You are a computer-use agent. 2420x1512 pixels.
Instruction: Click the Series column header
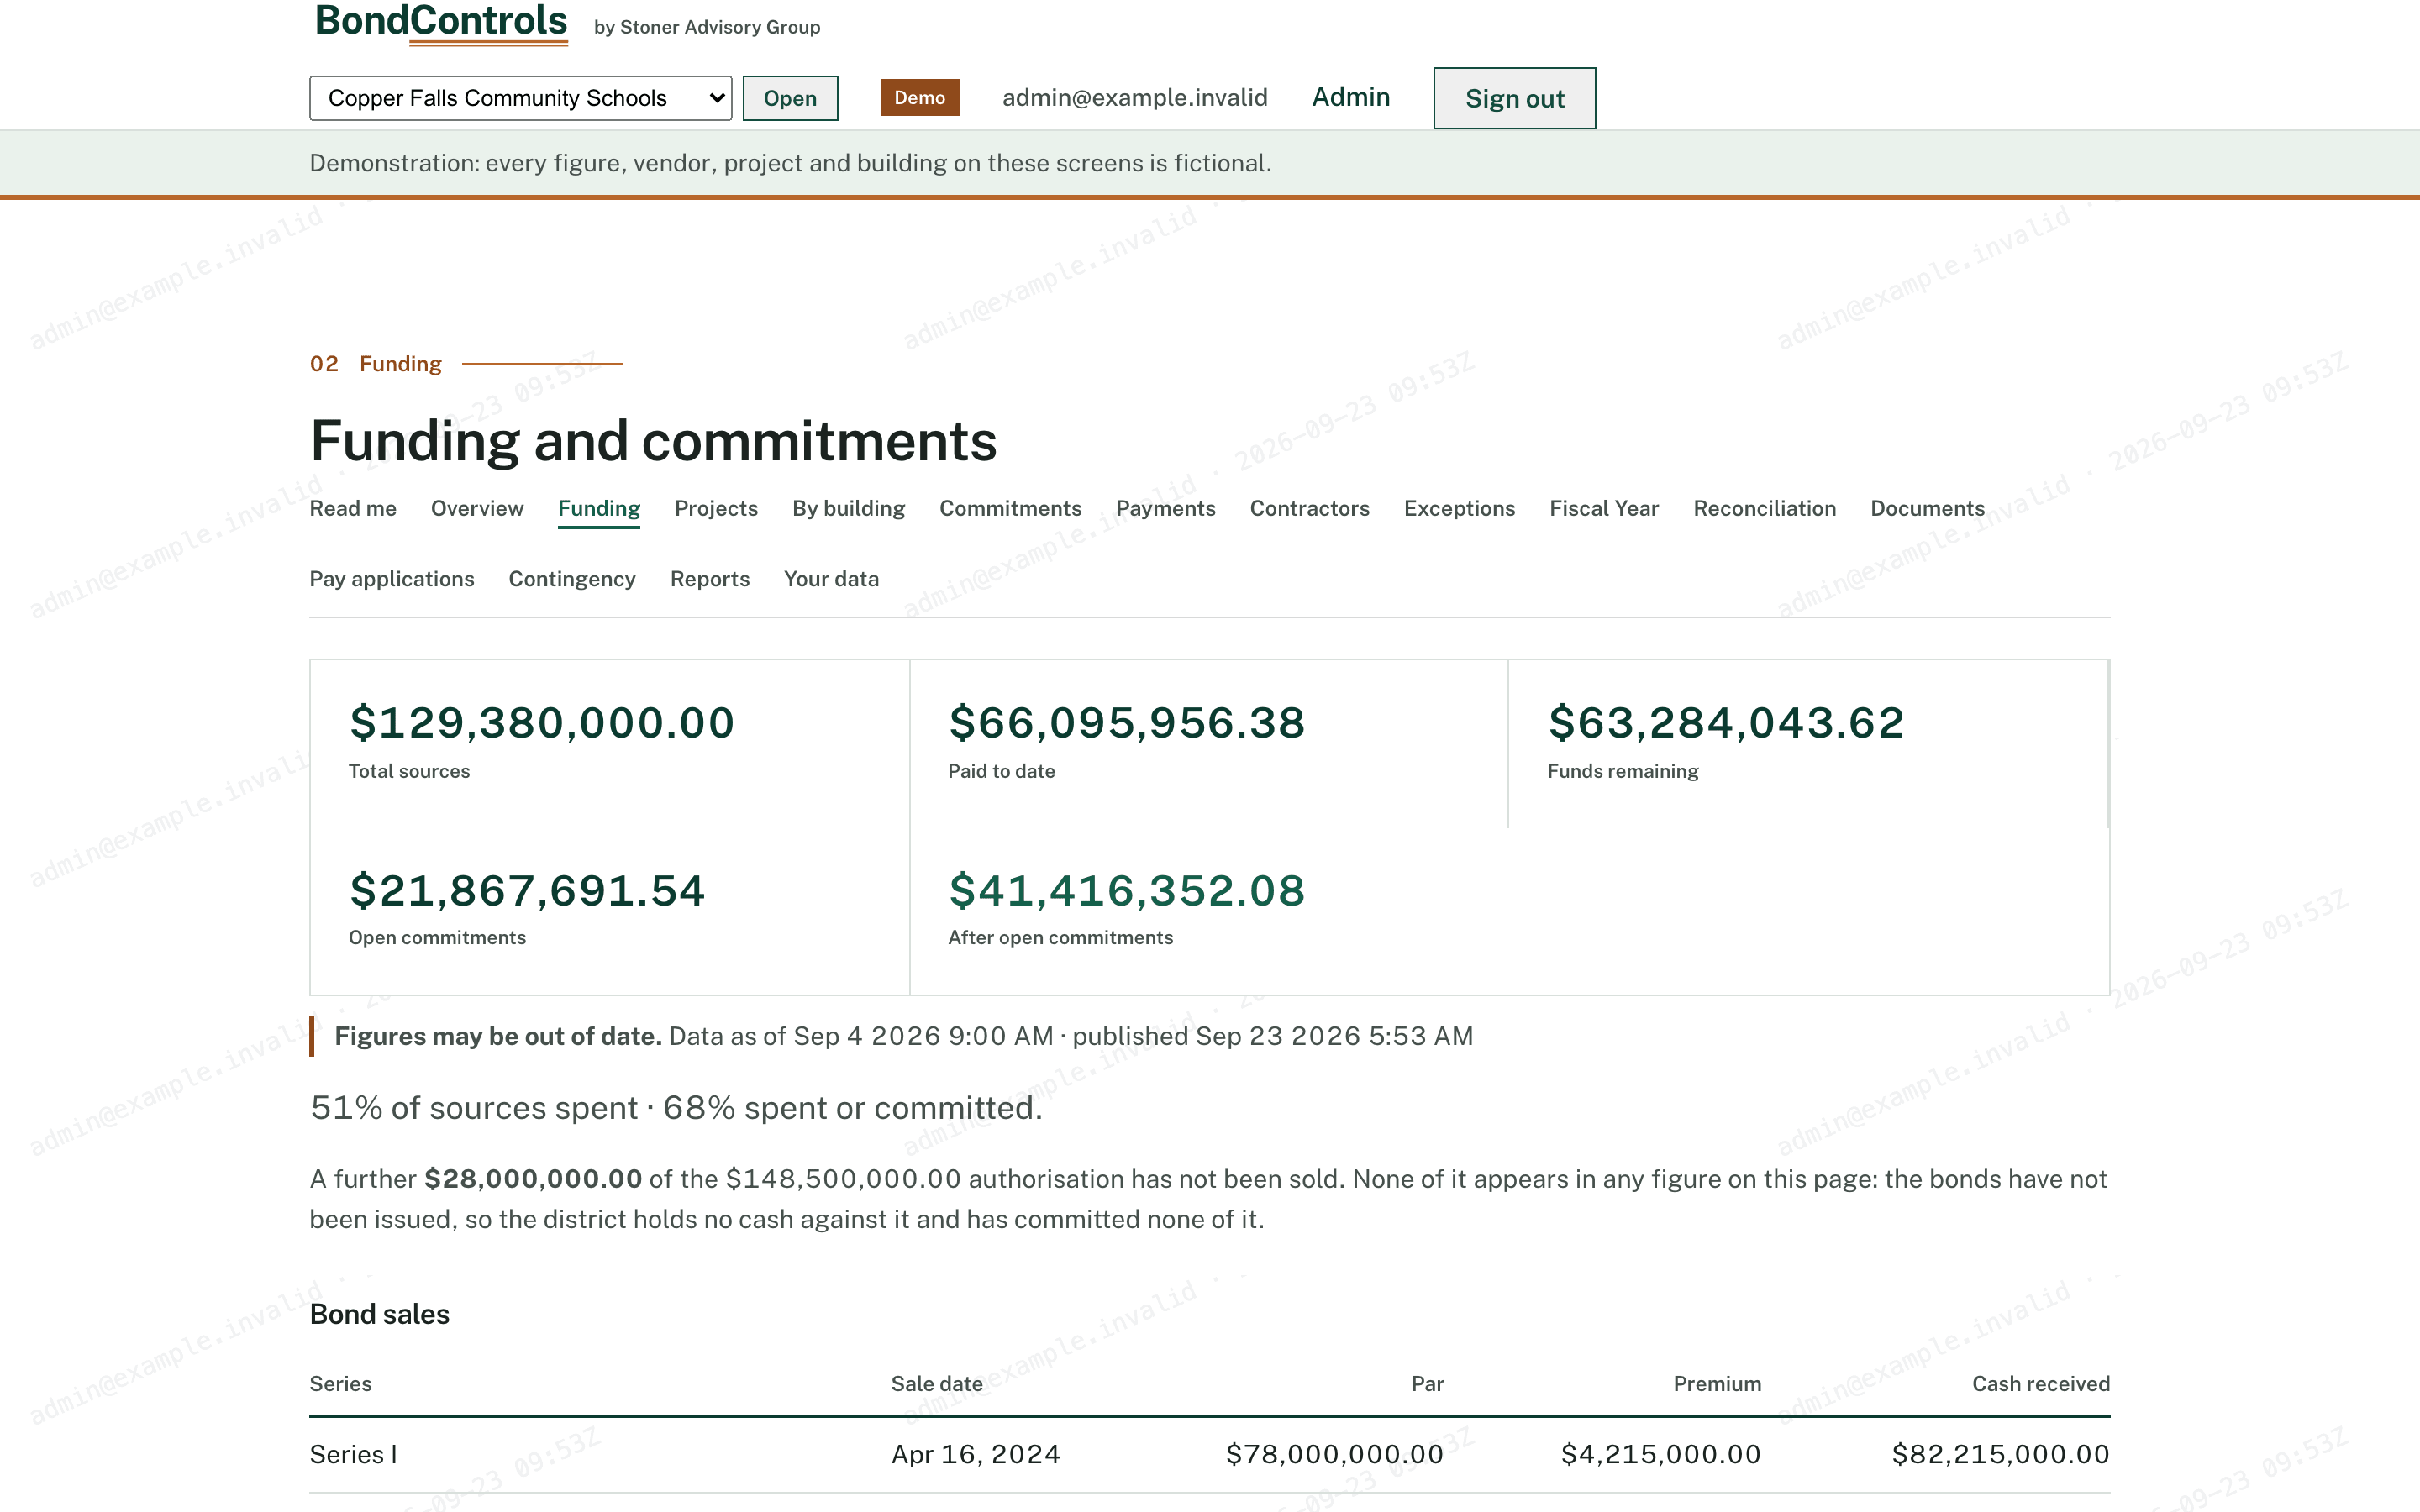click(x=341, y=1384)
